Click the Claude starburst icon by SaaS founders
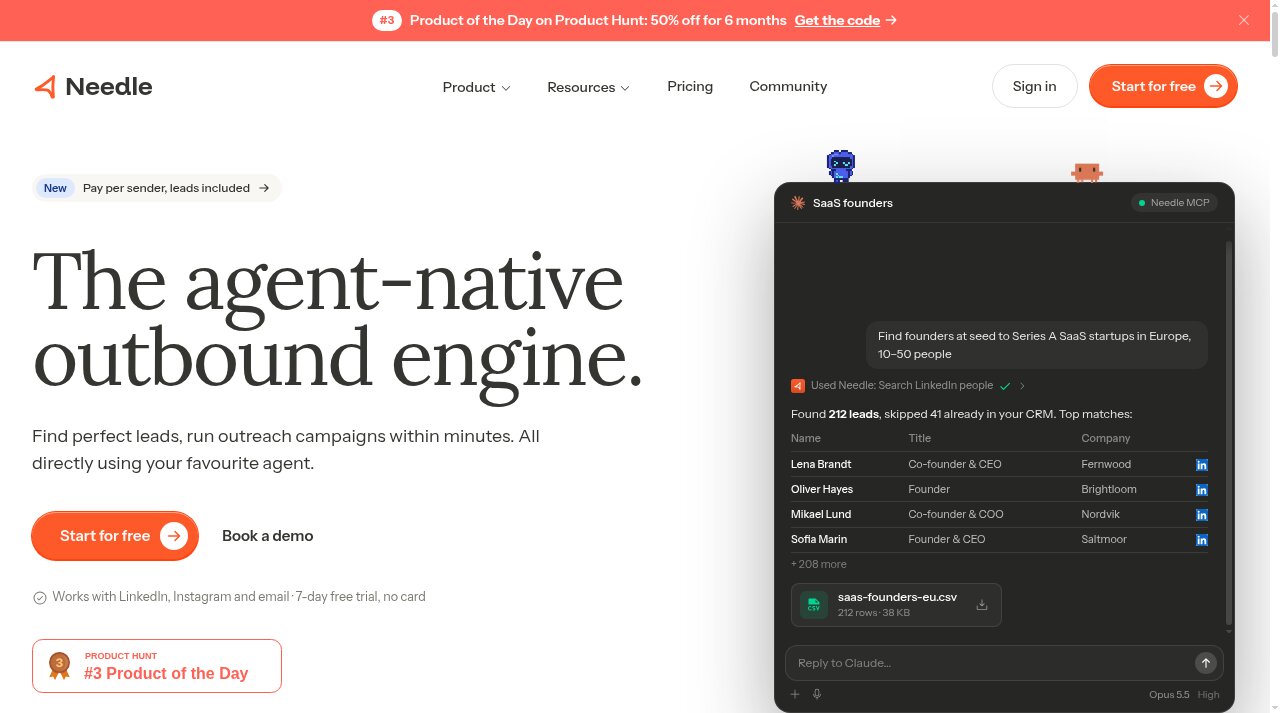This screenshot has height=713, width=1280. [x=798, y=203]
